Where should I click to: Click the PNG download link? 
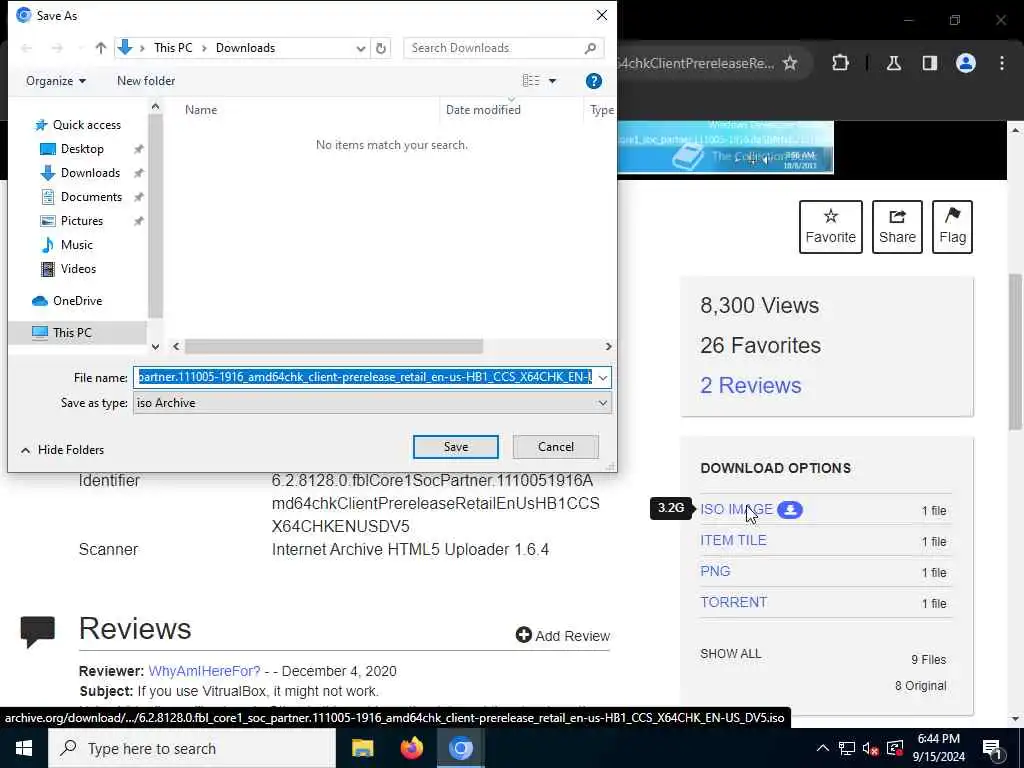pos(715,571)
